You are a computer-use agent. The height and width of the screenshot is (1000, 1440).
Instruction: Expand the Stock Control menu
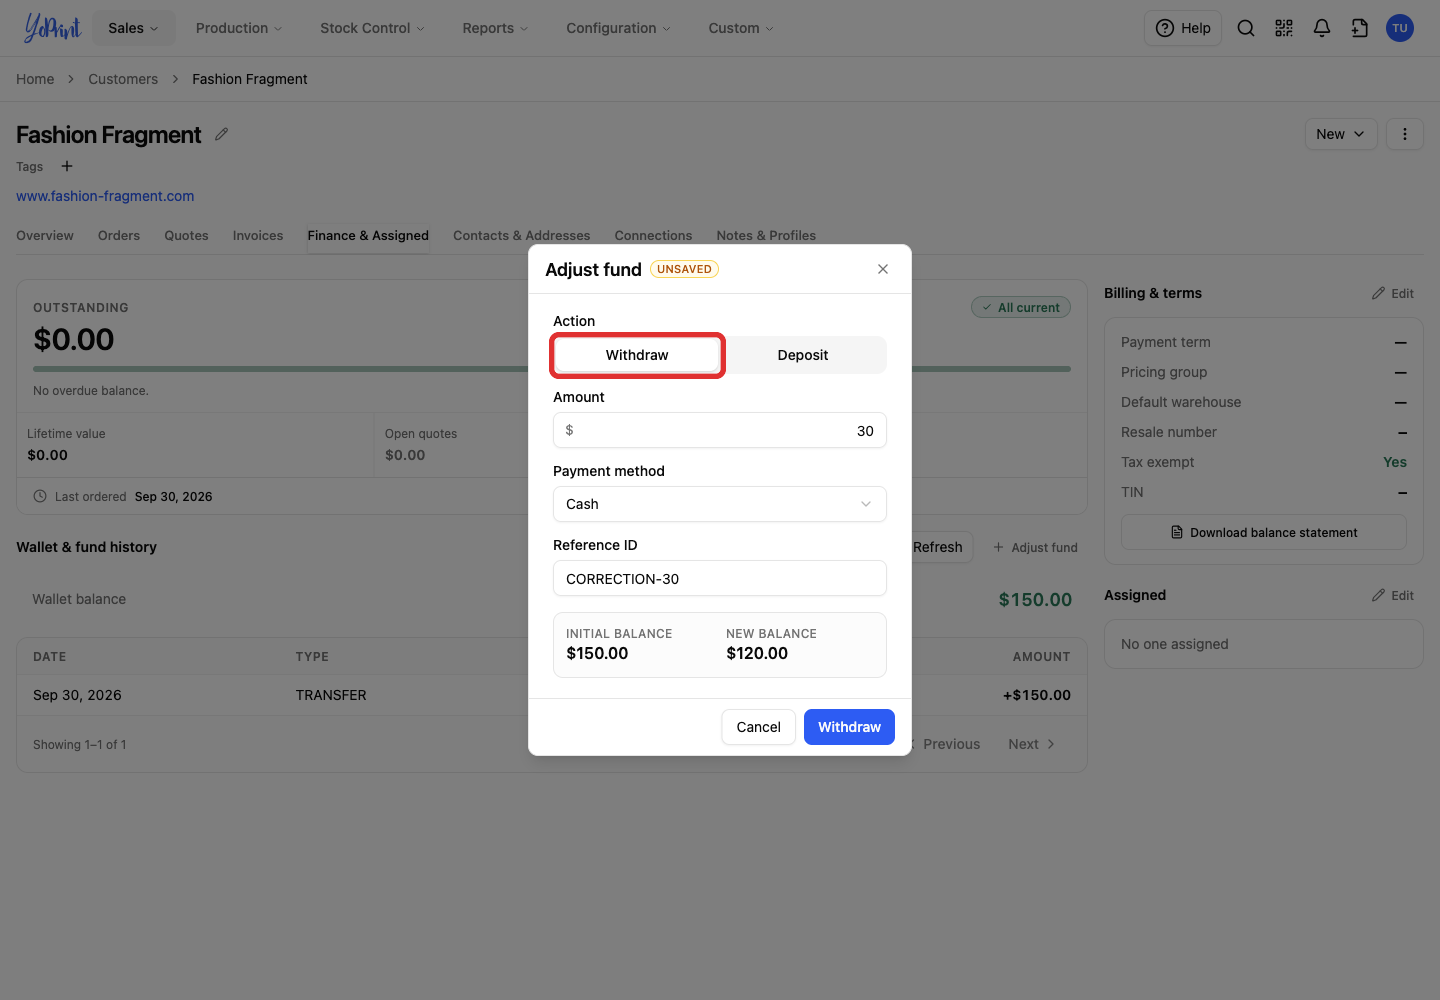pos(372,28)
